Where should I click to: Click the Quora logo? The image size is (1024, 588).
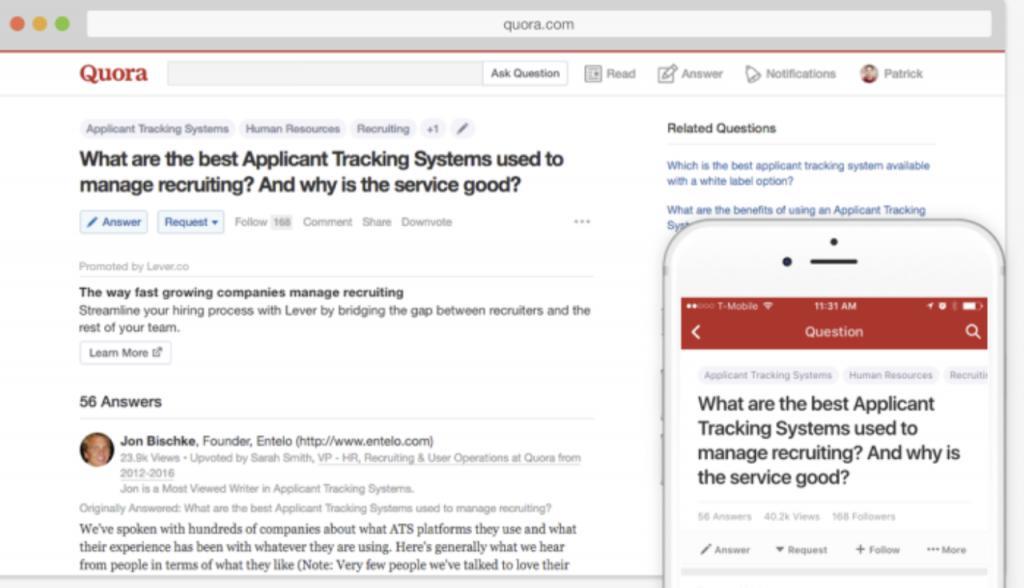pos(114,73)
